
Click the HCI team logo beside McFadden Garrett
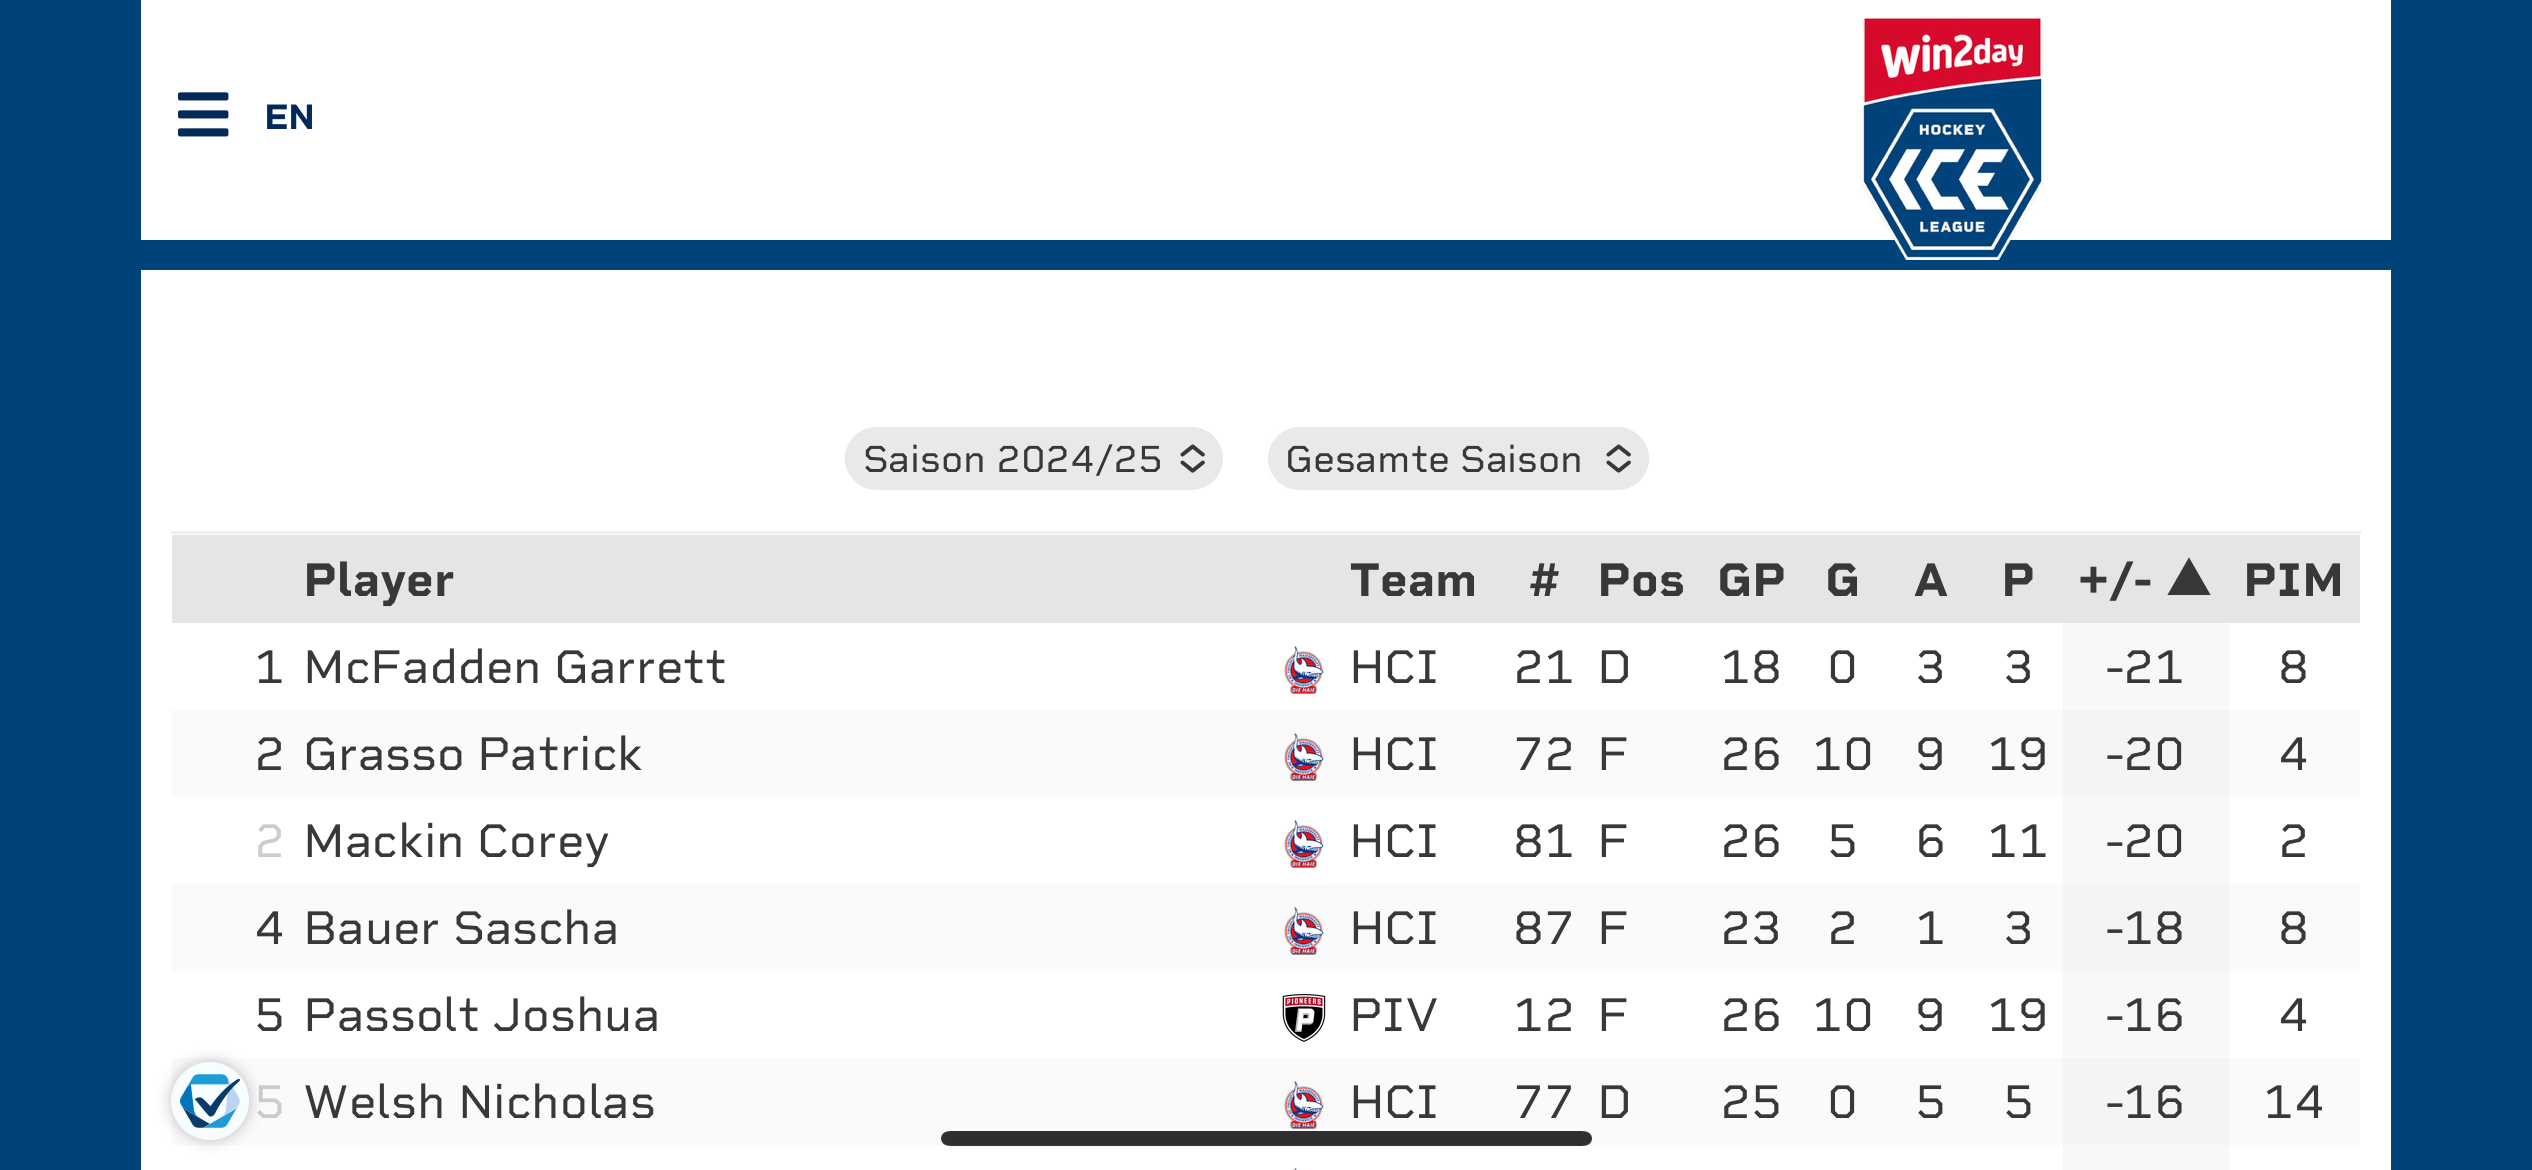[x=1303, y=669]
